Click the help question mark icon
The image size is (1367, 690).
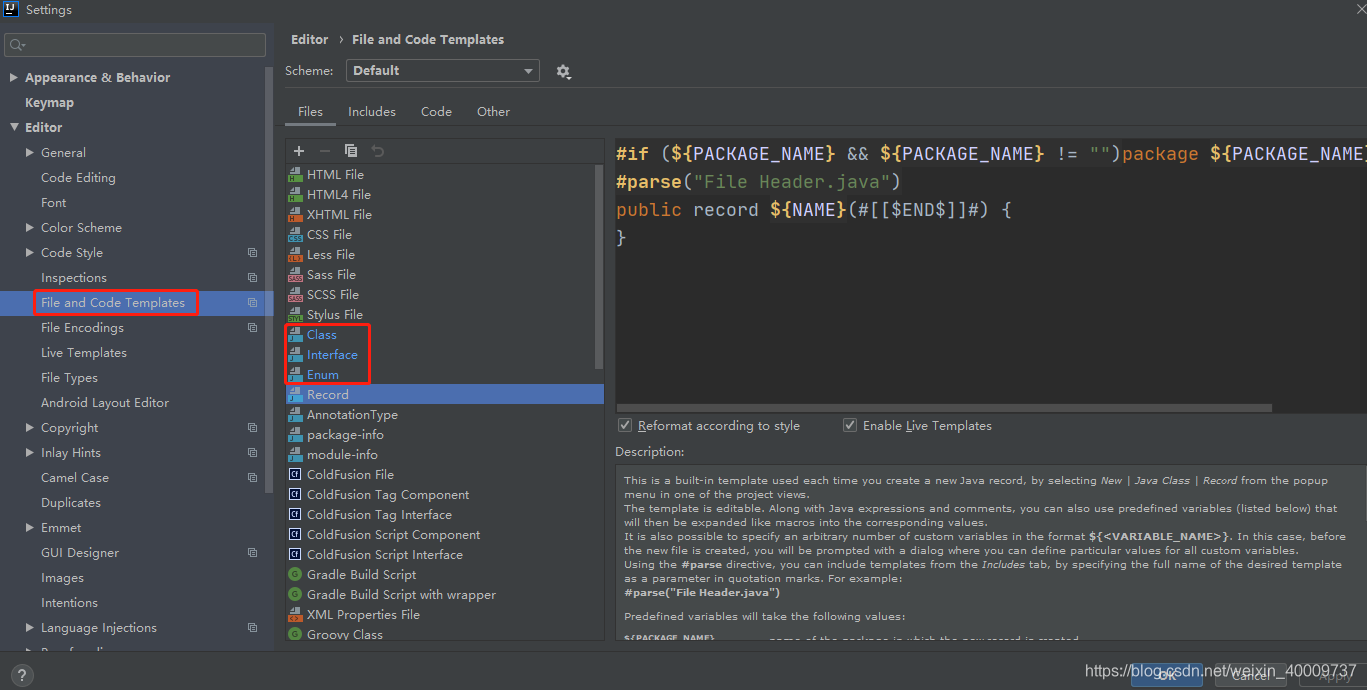pyautogui.click(x=22, y=676)
